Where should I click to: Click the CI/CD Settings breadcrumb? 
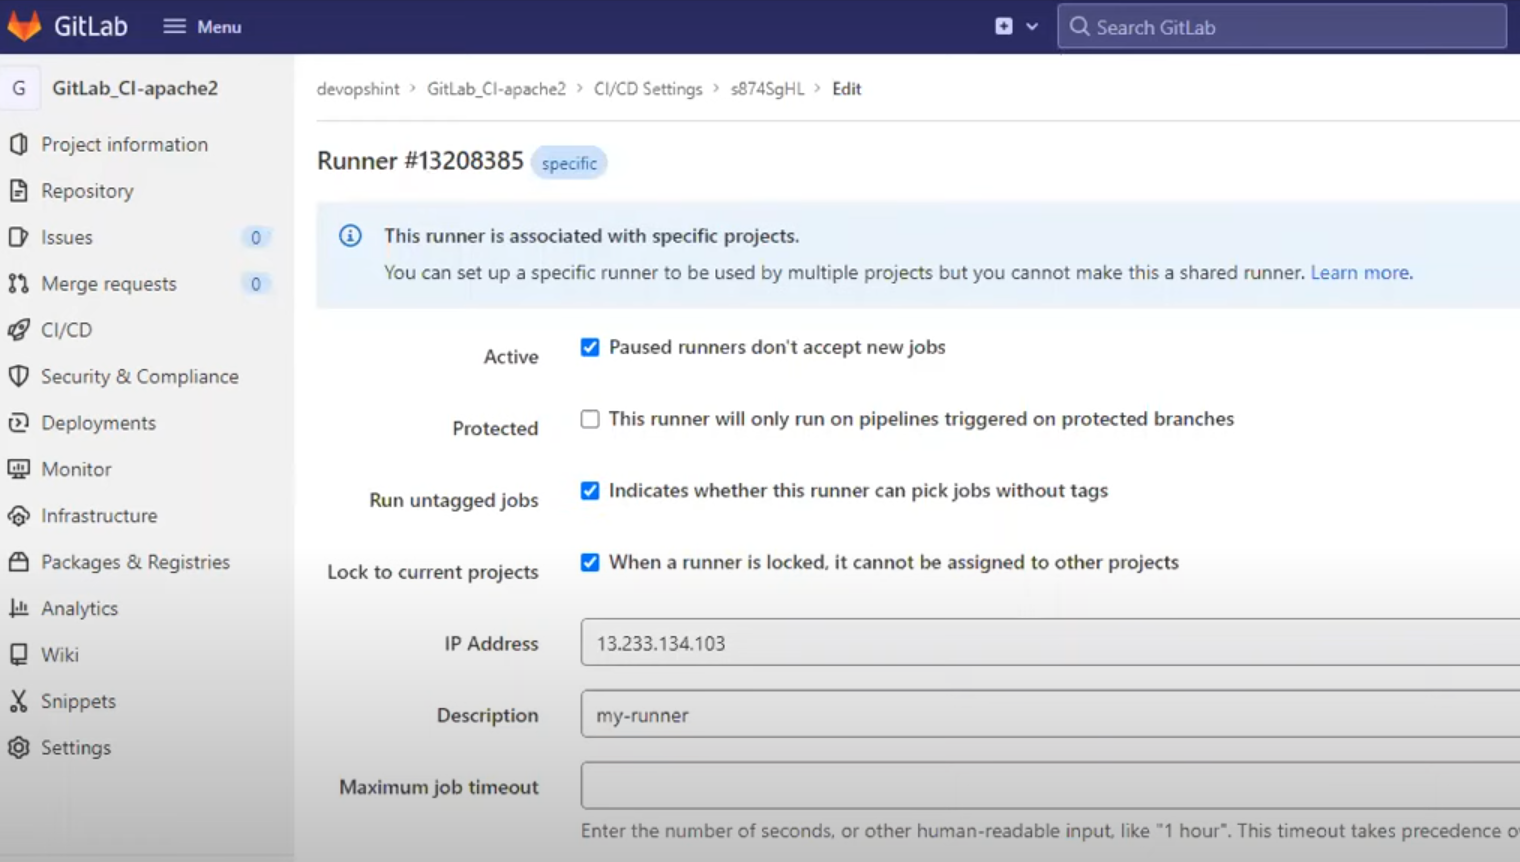point(648,88)
